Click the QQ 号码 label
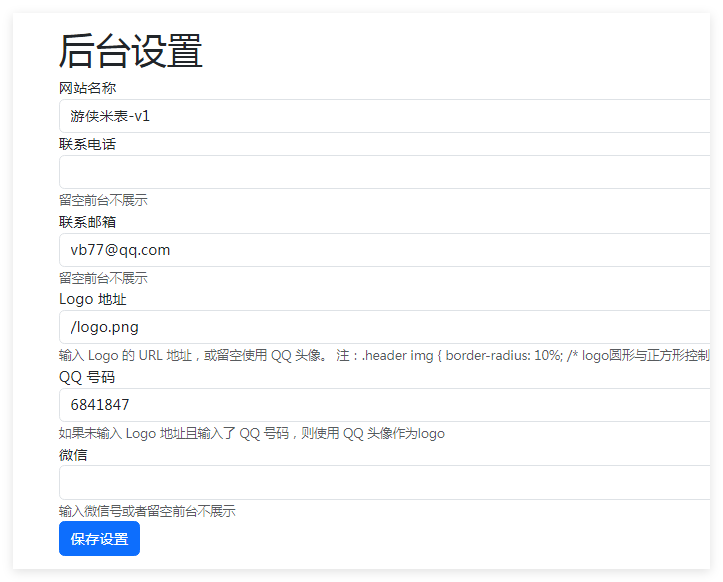Viewport: 723px width, 582px height. 87,377
